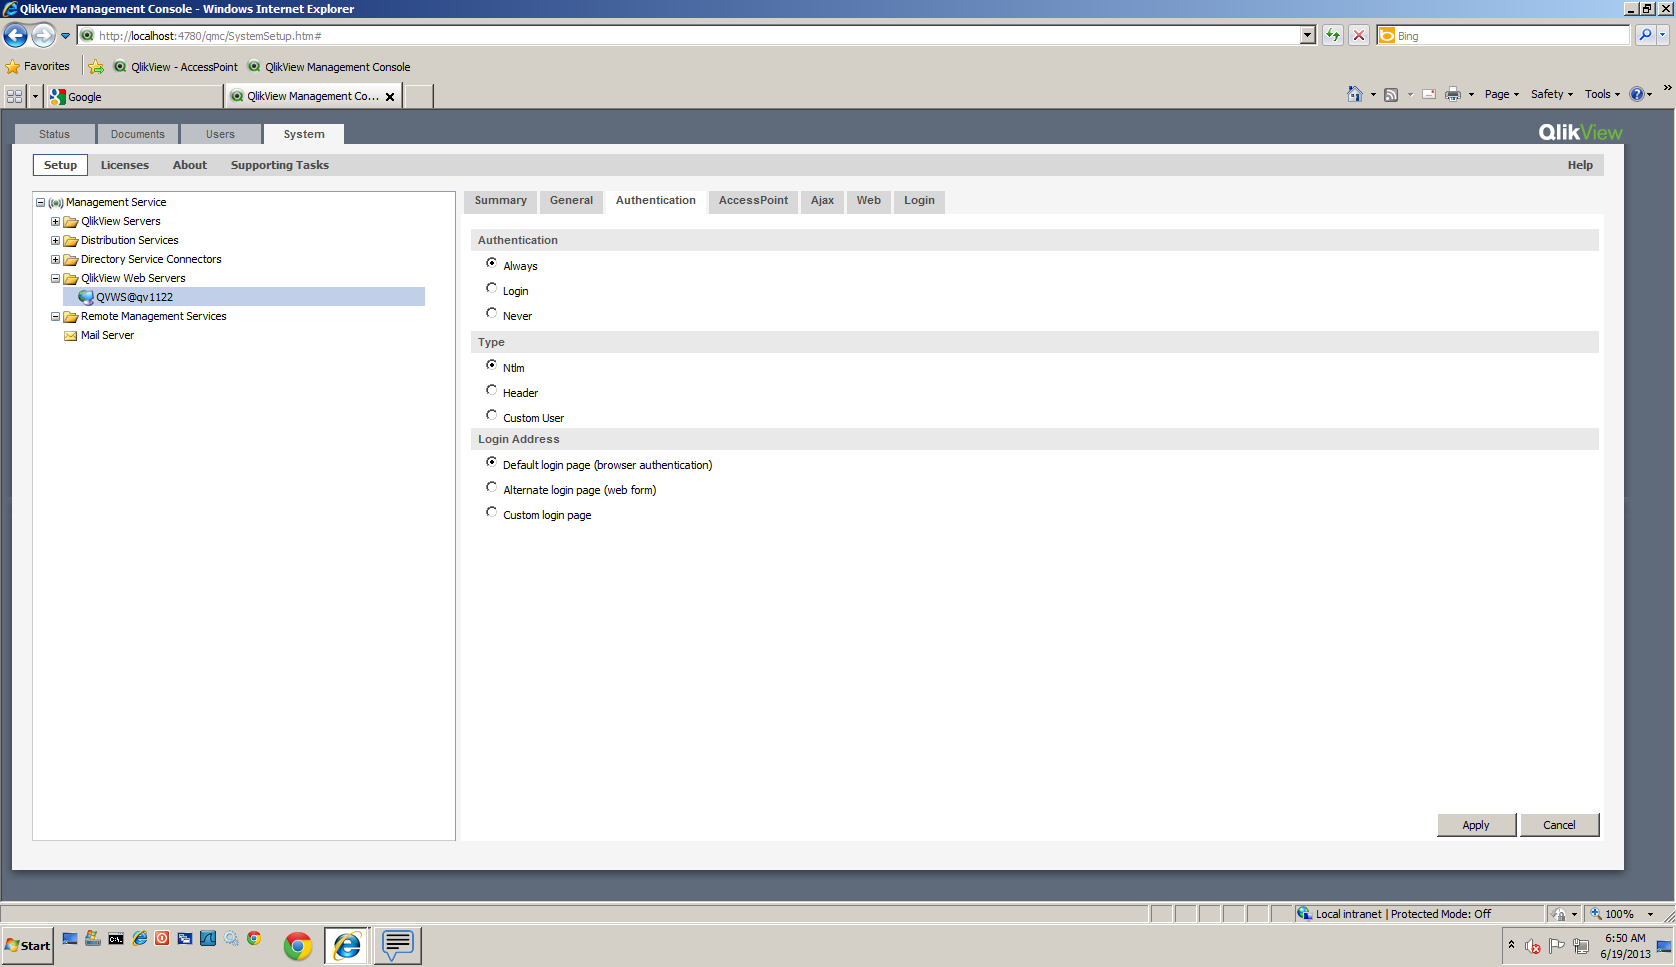Collapse the Management Service tree node

pyautogui.click(x=41, y=202)
